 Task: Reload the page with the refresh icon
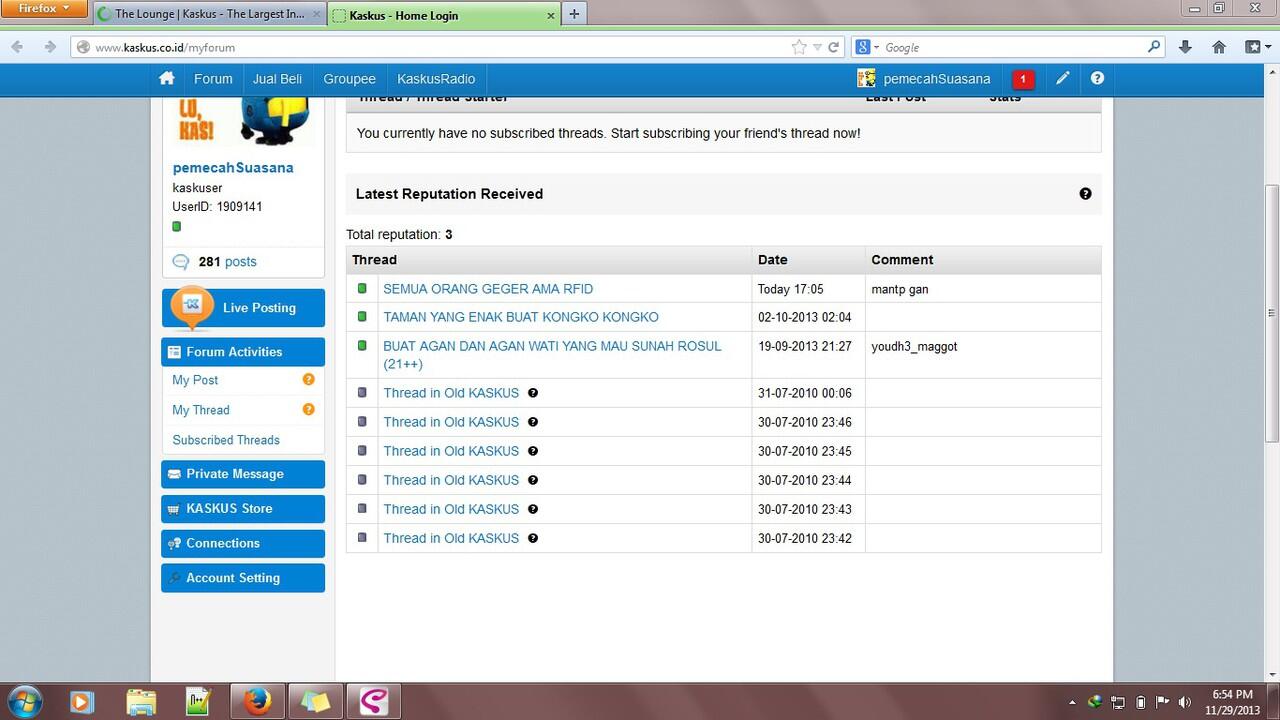coord(833,47)
